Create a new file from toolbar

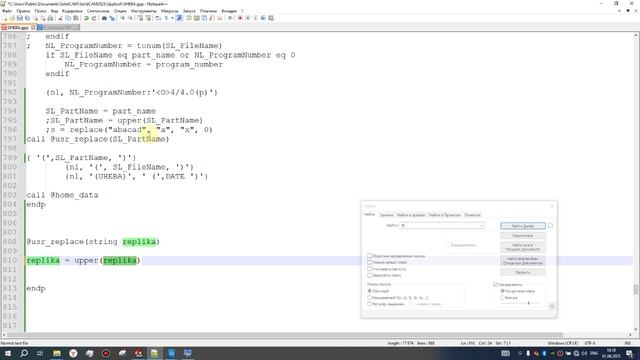(x=5, y=18)
